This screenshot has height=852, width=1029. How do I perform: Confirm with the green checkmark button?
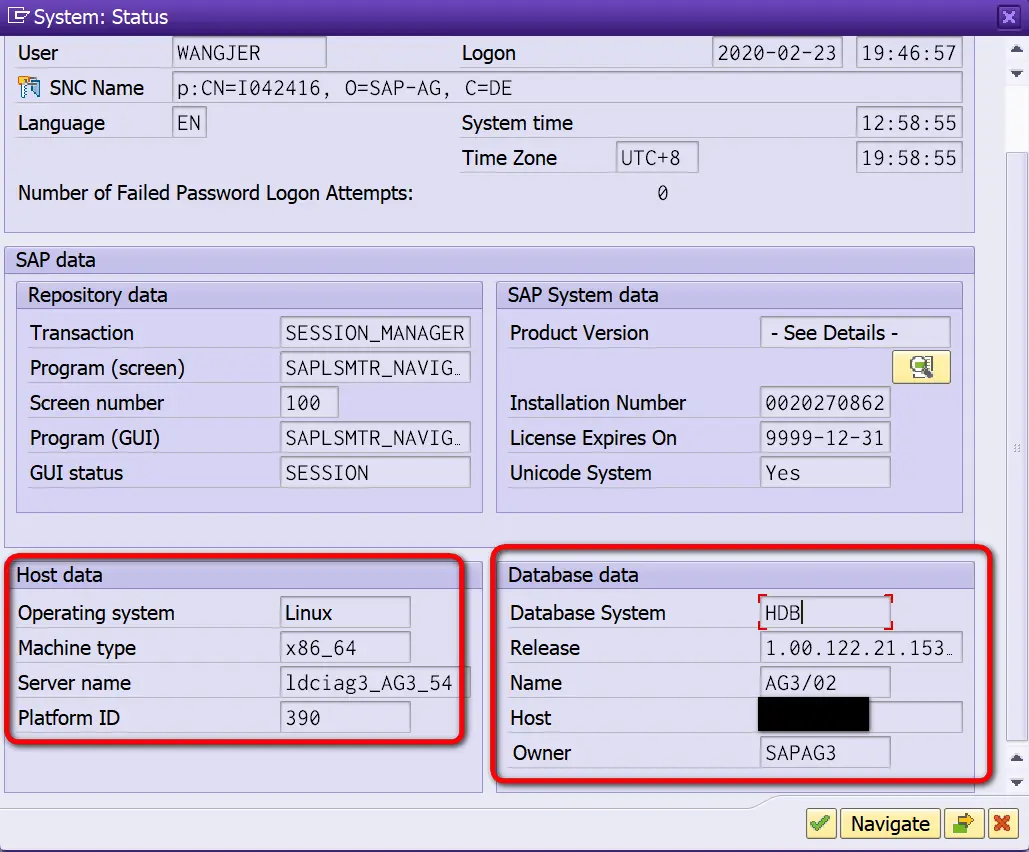click(x=820, y=823)
